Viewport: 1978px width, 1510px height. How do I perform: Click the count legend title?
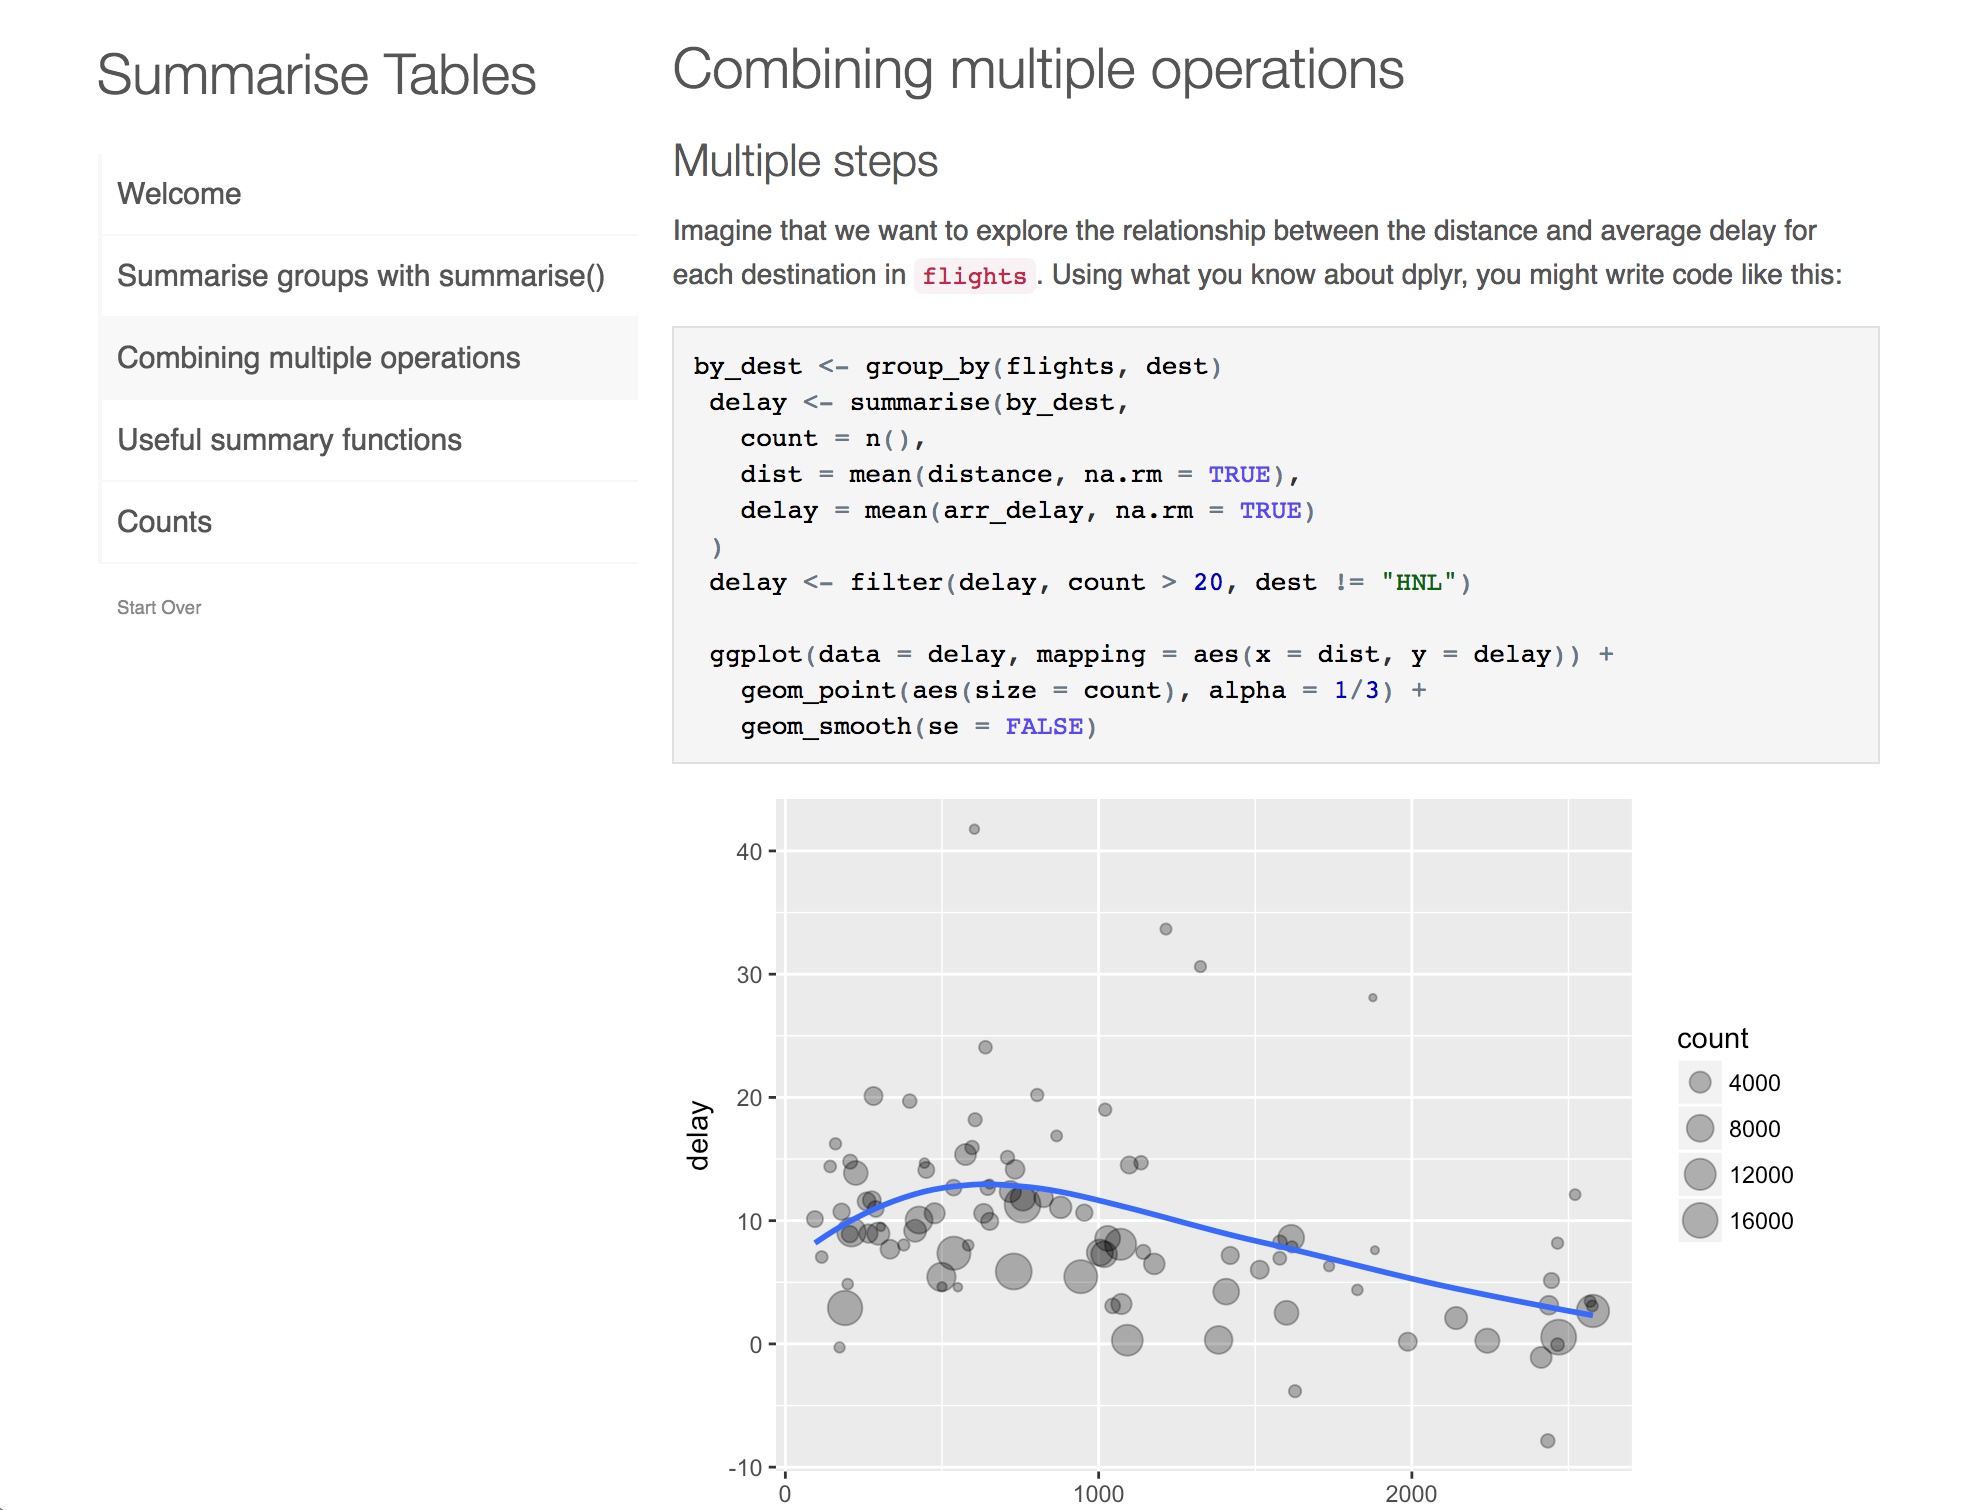[x=1712, y=1038]
